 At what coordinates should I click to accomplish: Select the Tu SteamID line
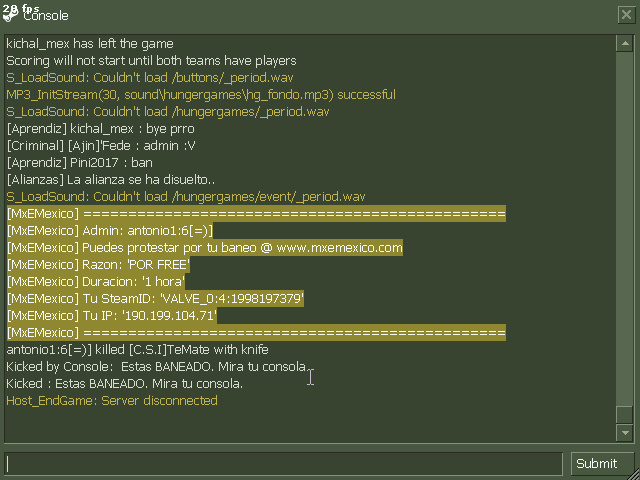click(155, 299)
